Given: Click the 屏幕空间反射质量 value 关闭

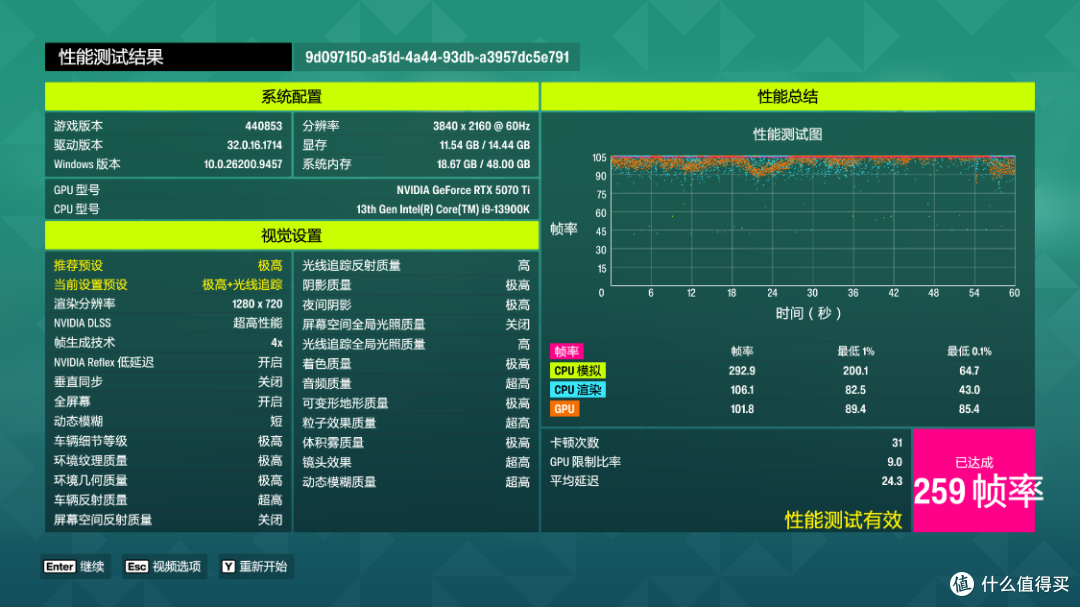Looking at the screenshot, I should pyautogui.click(x=270, y=519).
